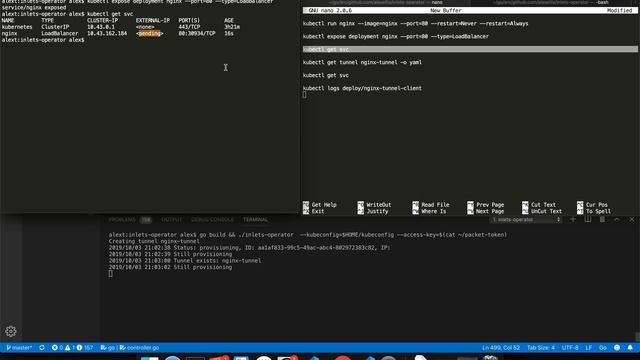
Task: Click the master* git branch indicator
Action: [x=19, y=348]
